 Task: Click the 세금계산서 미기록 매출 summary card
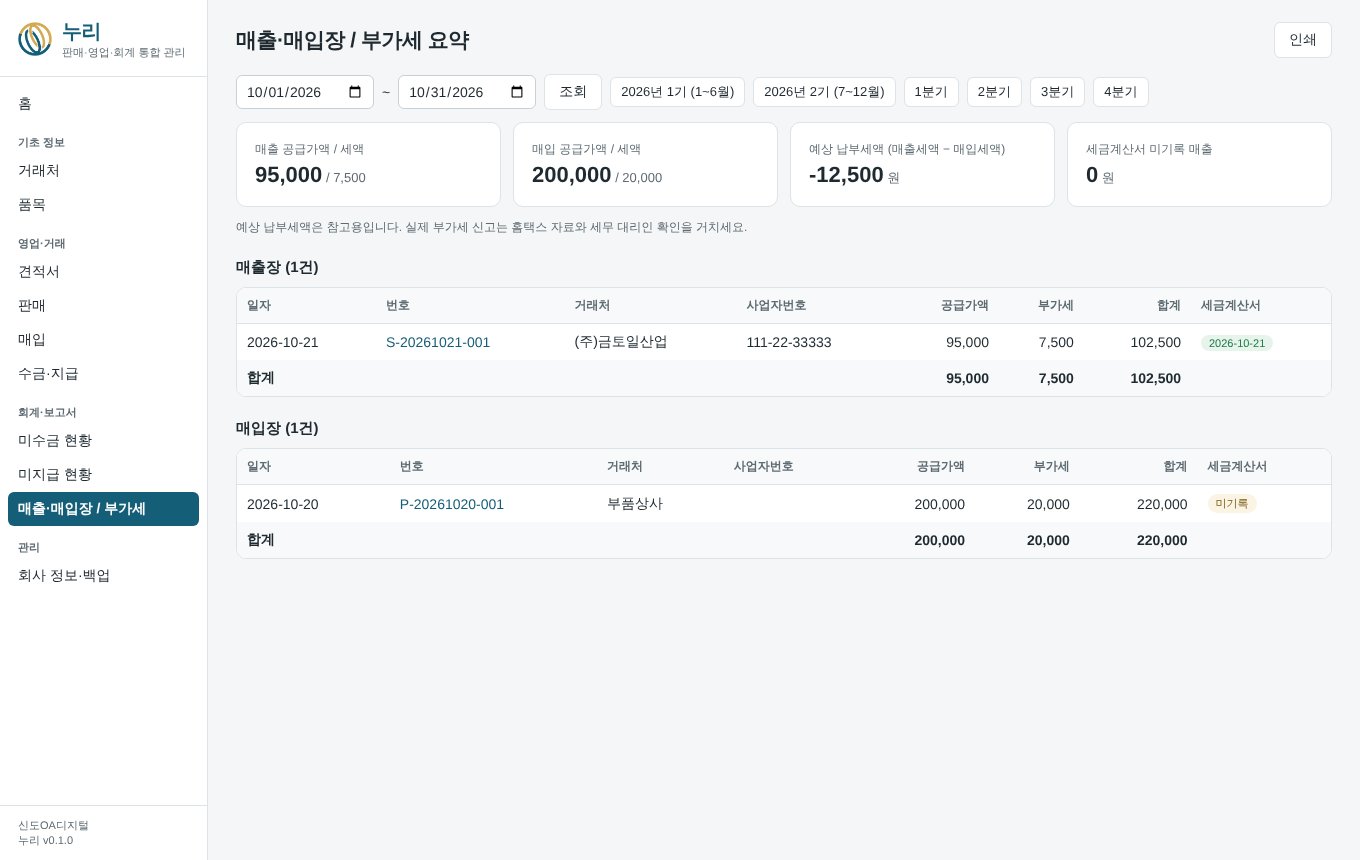(1199, 165)
